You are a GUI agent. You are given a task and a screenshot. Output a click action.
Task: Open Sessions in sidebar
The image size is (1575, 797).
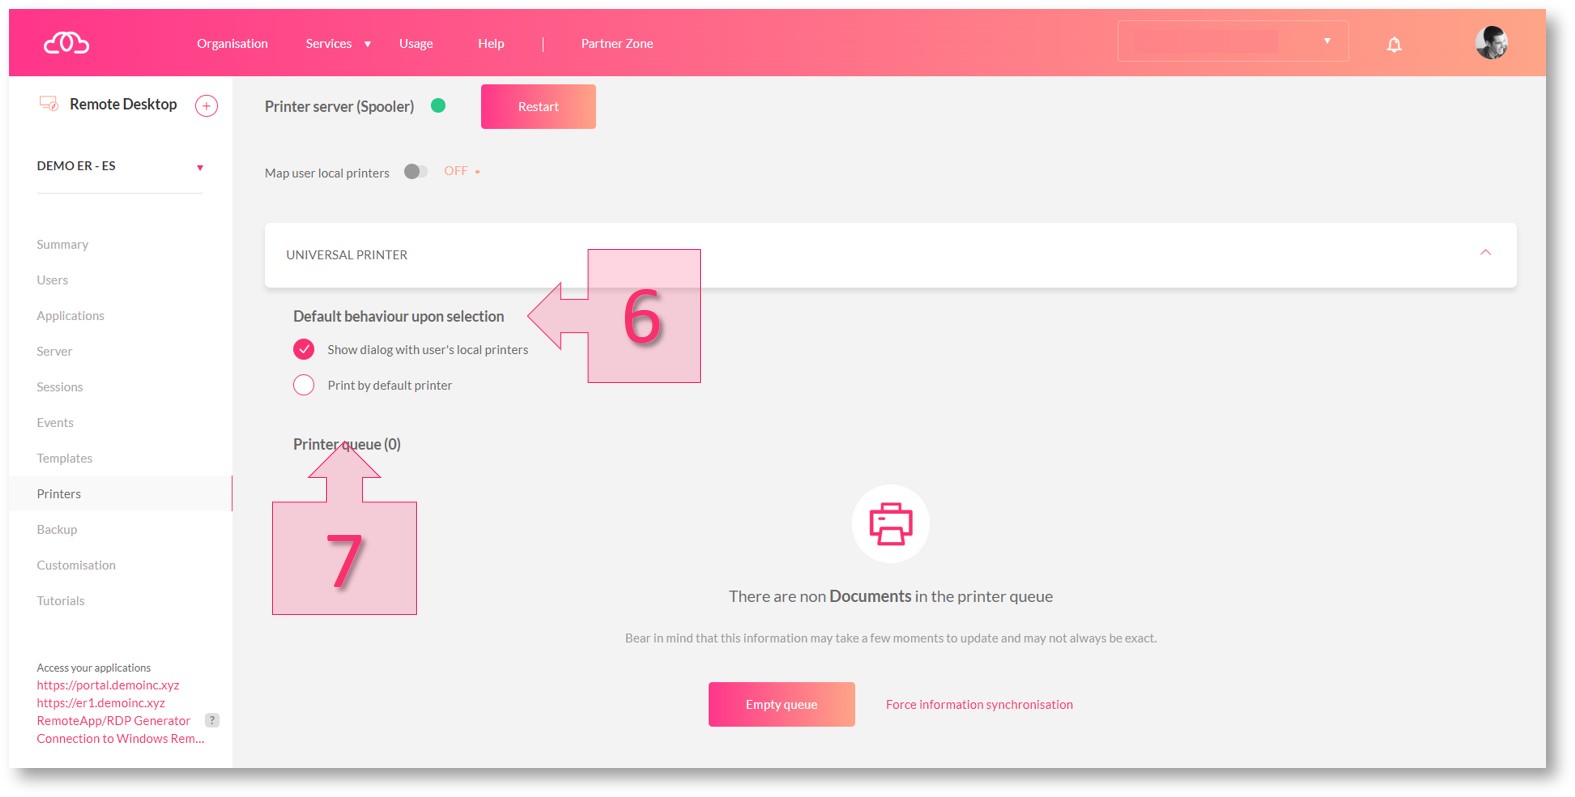60,387
